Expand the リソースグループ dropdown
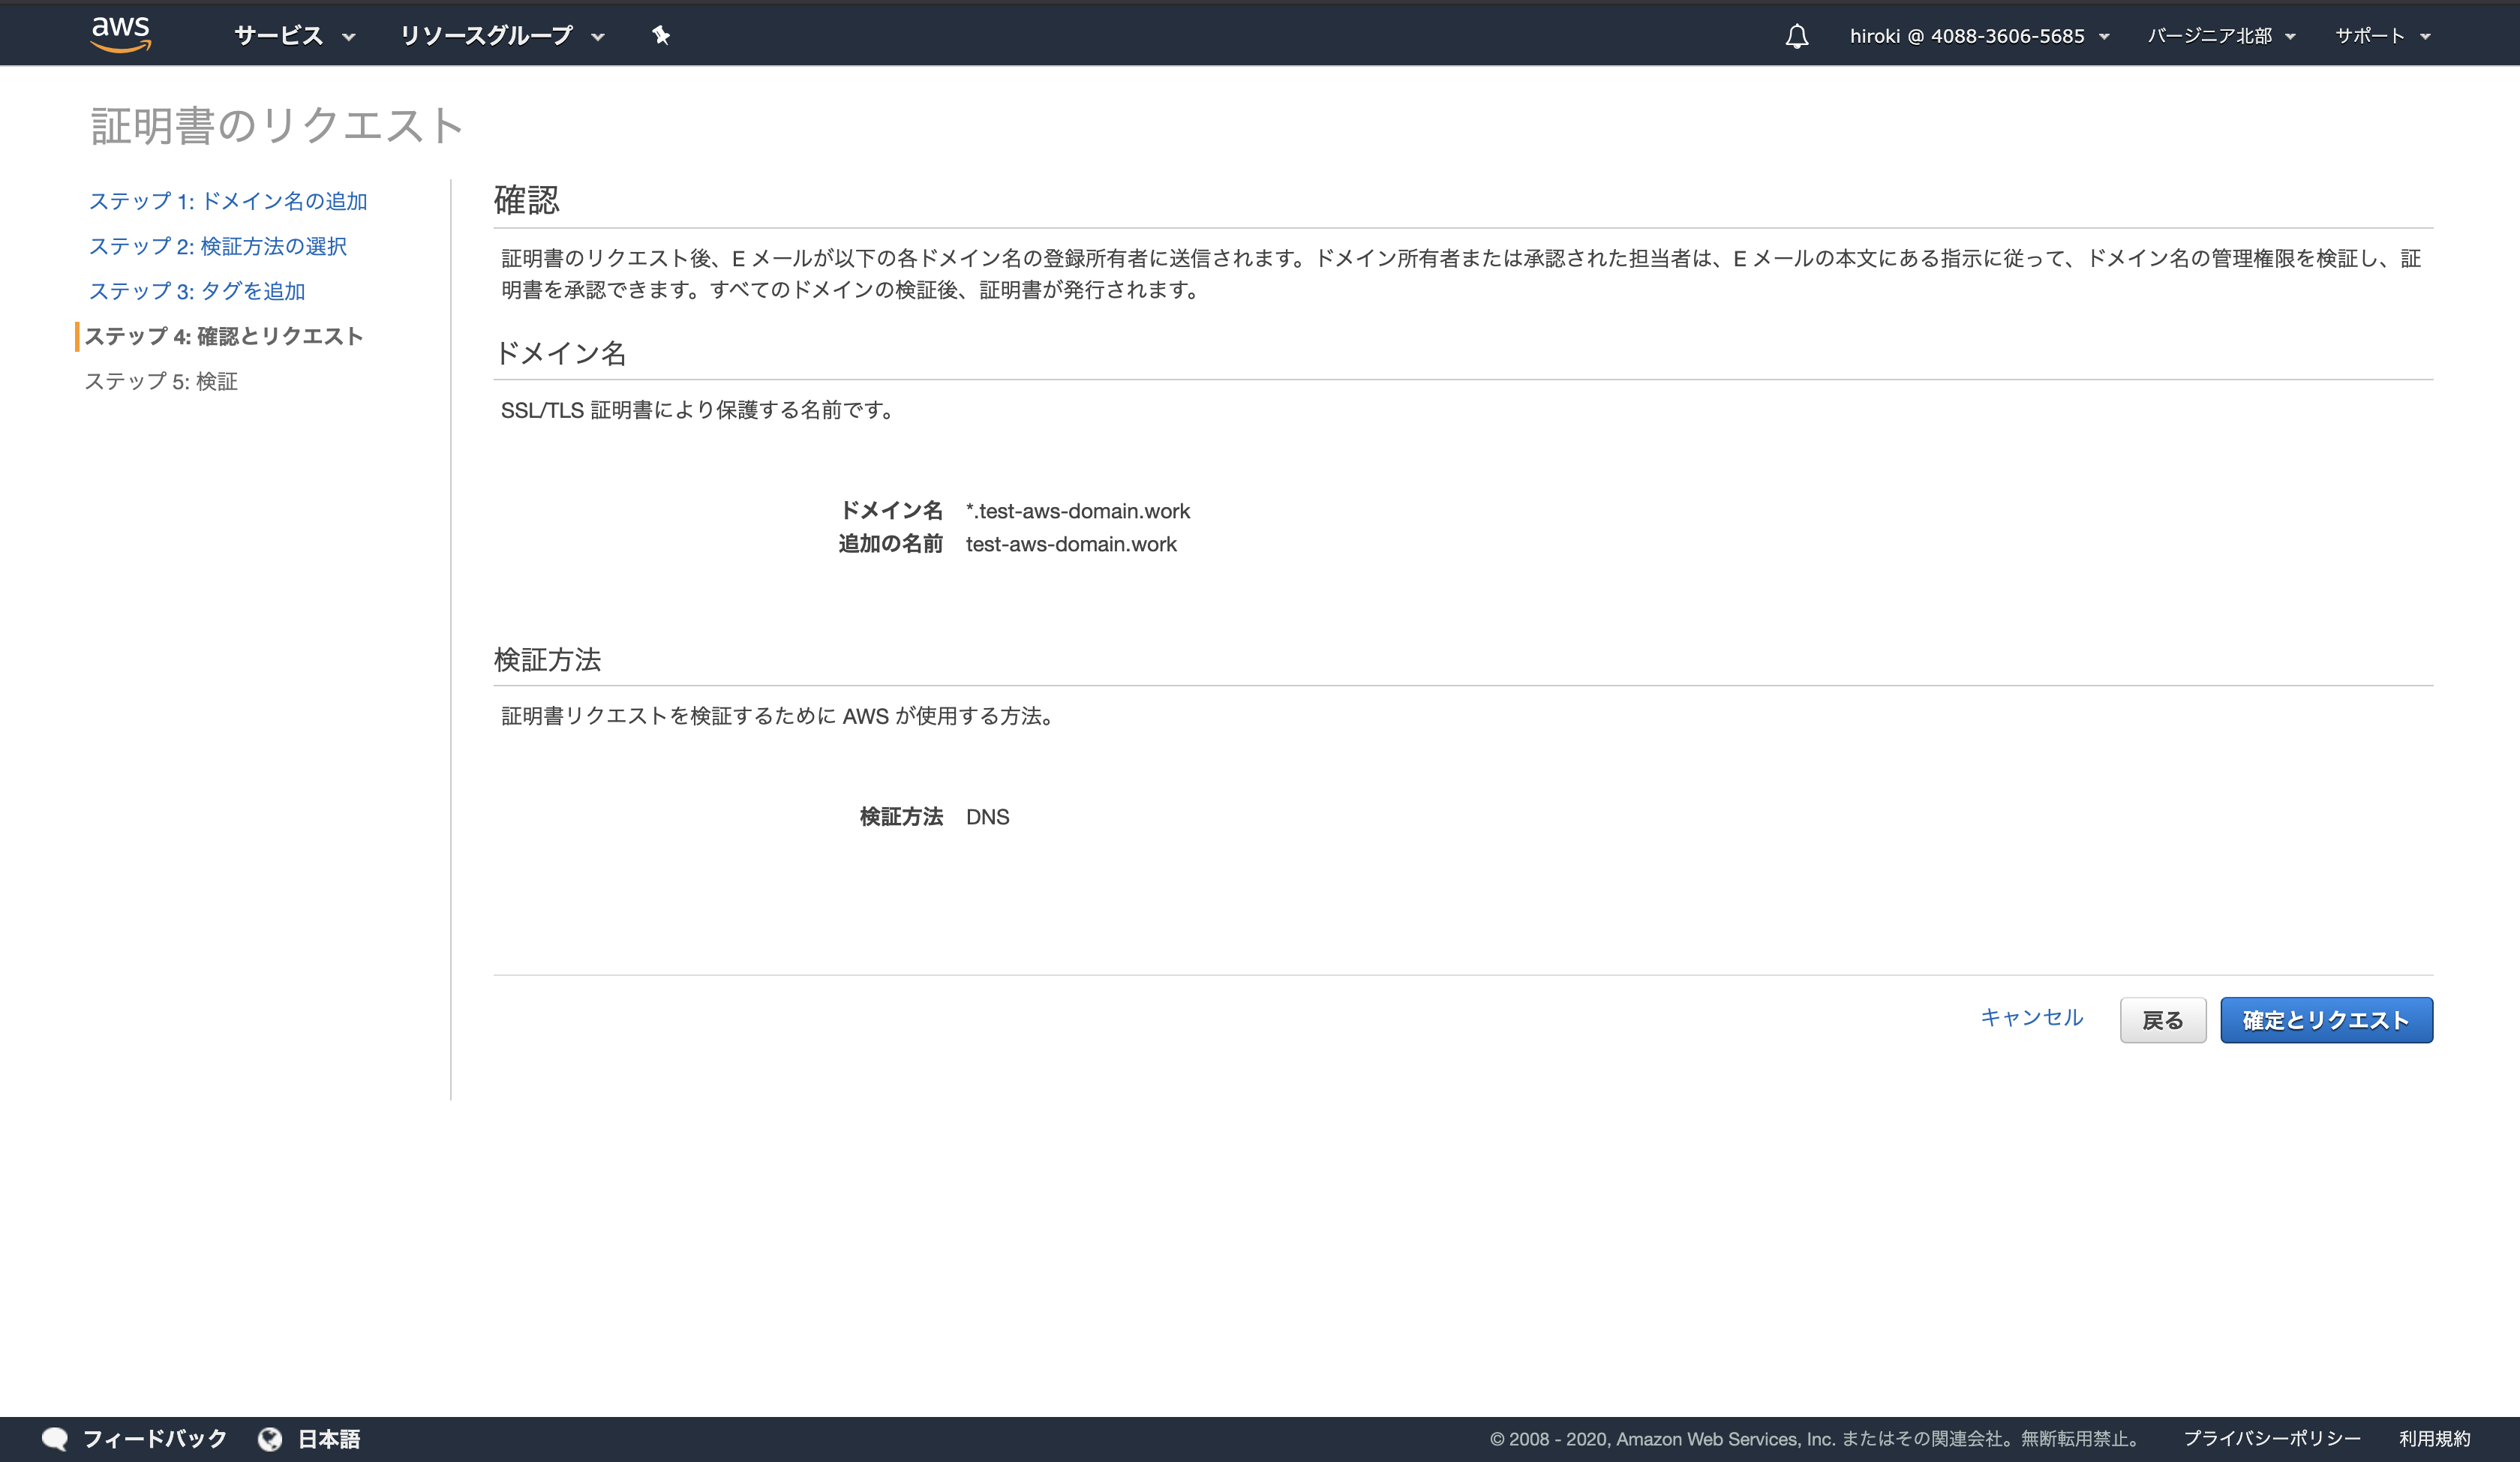Screen dimensions: 2520x1462 click(x=502, y=36)
